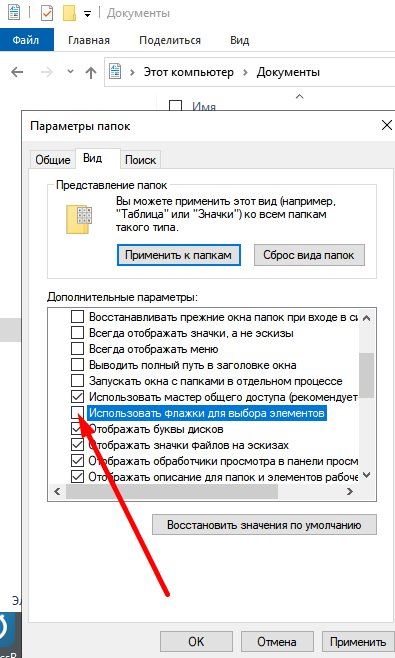Go back with the Explorer back arrow

pyautogui.click(x=17, y=72)
